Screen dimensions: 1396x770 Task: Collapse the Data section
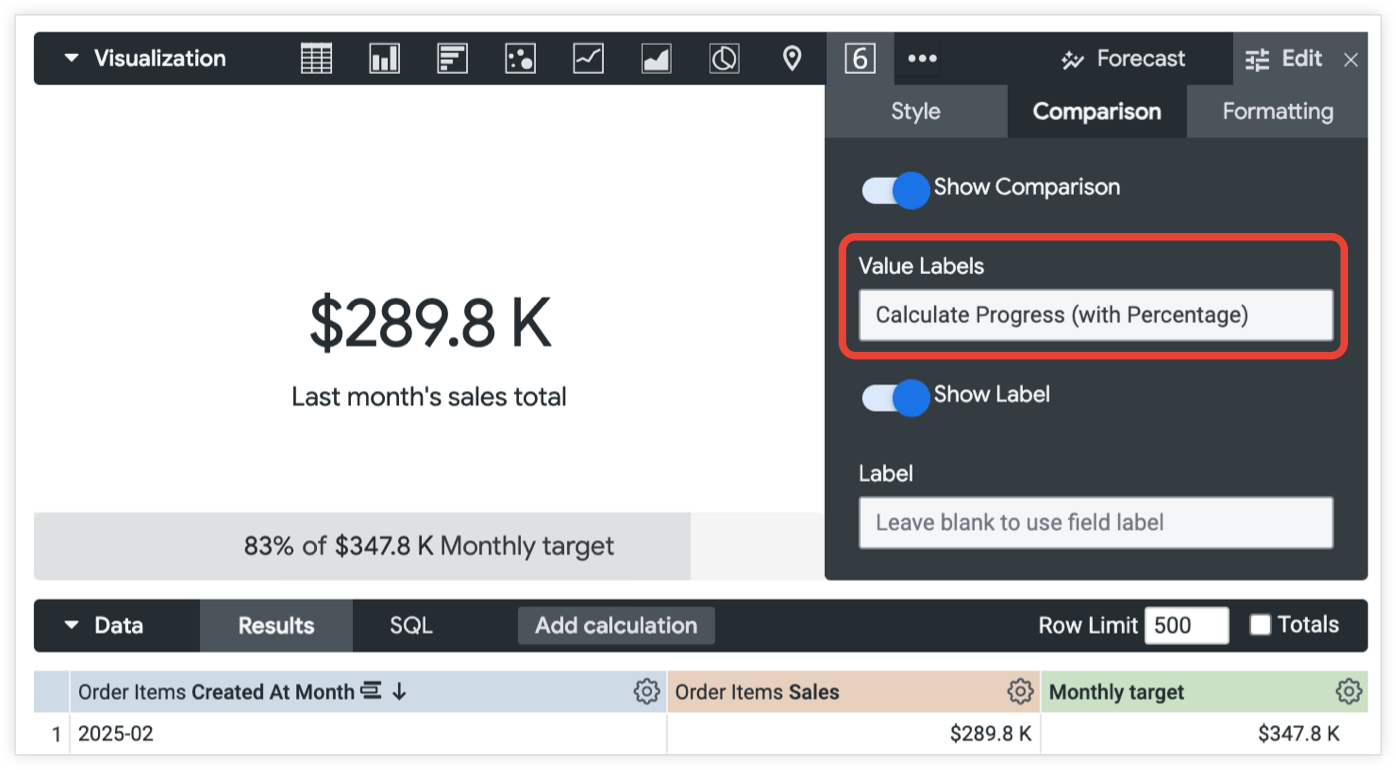tap(70, 625)
